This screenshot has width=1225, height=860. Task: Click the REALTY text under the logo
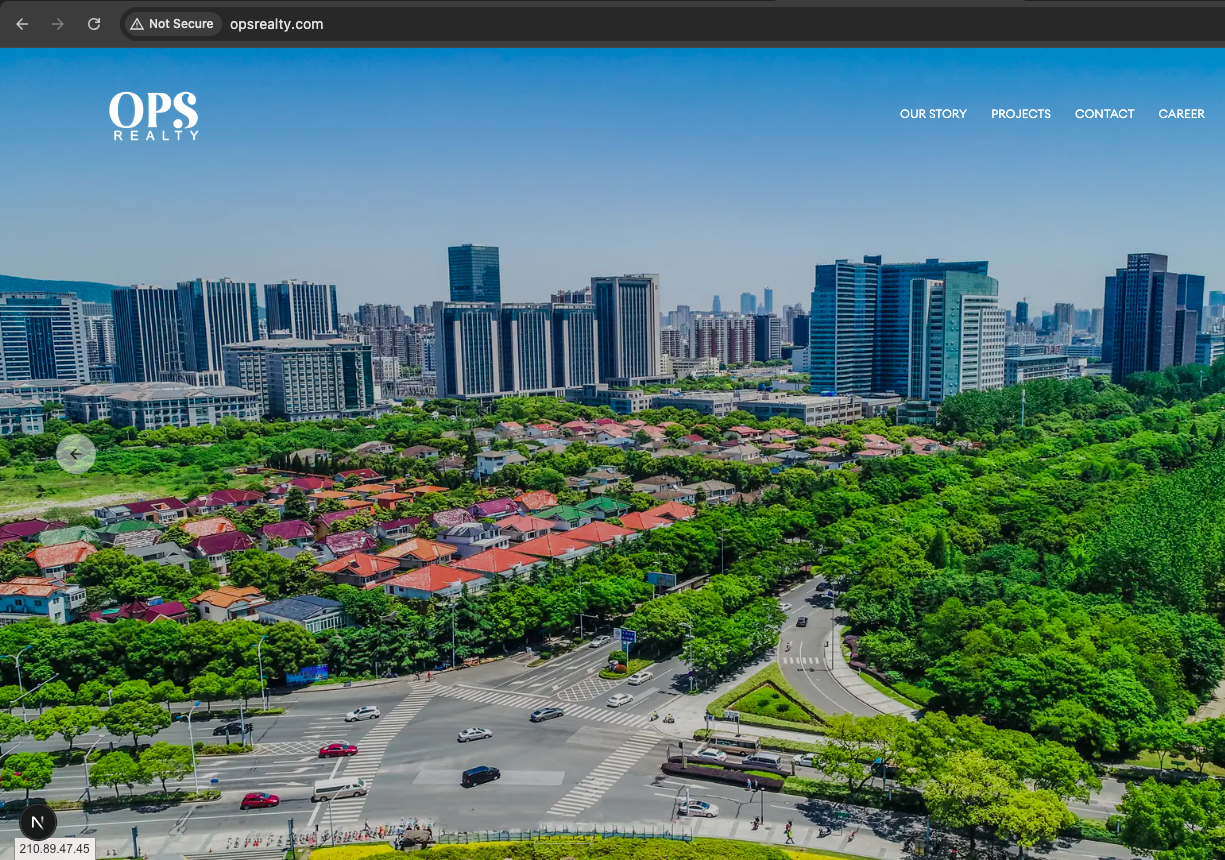pyautogui.click(x=154, y=135)
